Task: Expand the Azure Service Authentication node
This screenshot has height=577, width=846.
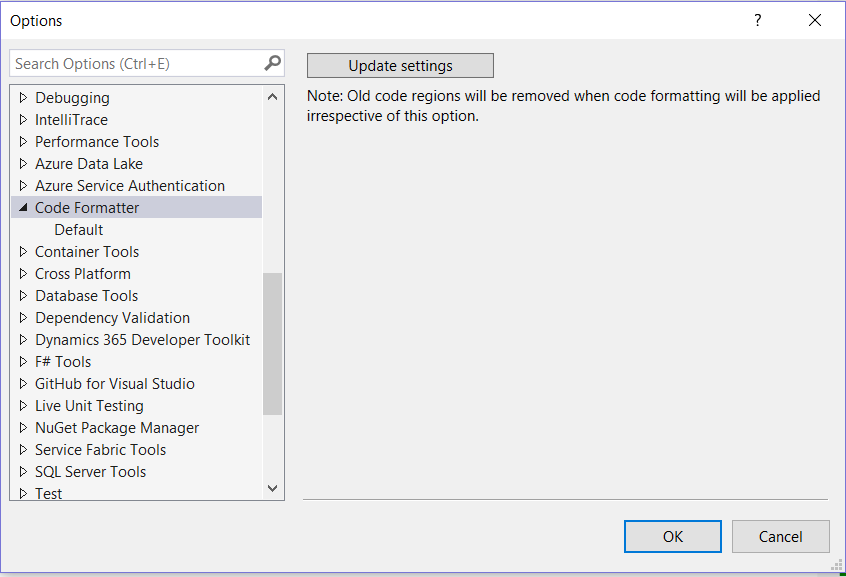Action: (22, 185)
